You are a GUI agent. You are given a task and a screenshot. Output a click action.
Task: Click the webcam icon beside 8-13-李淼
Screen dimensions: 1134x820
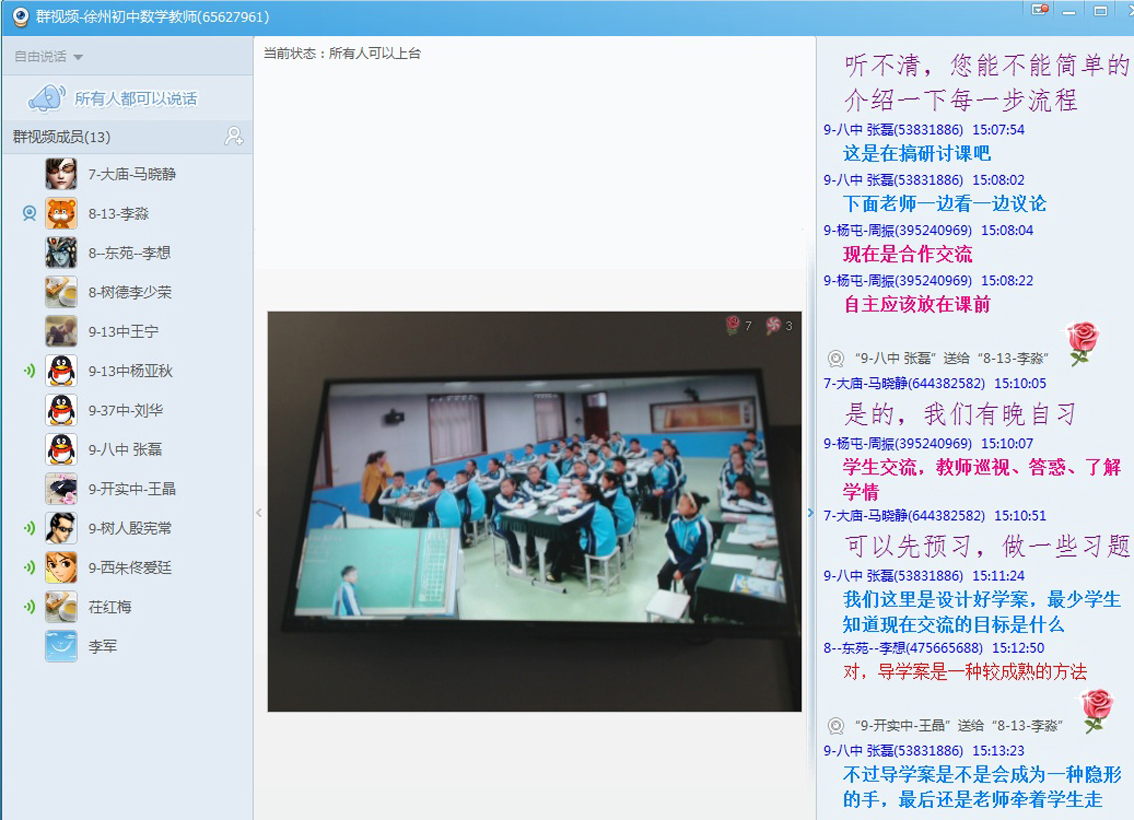pos(30,213)
